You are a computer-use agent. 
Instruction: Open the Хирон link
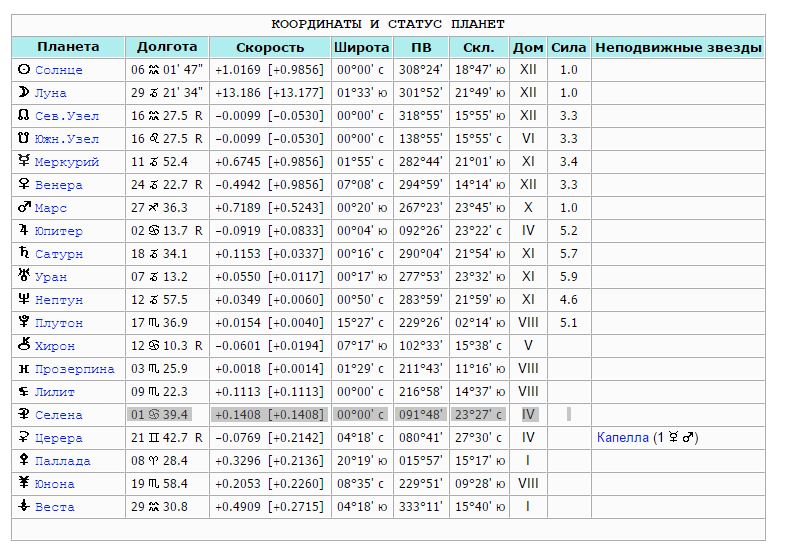55,347
